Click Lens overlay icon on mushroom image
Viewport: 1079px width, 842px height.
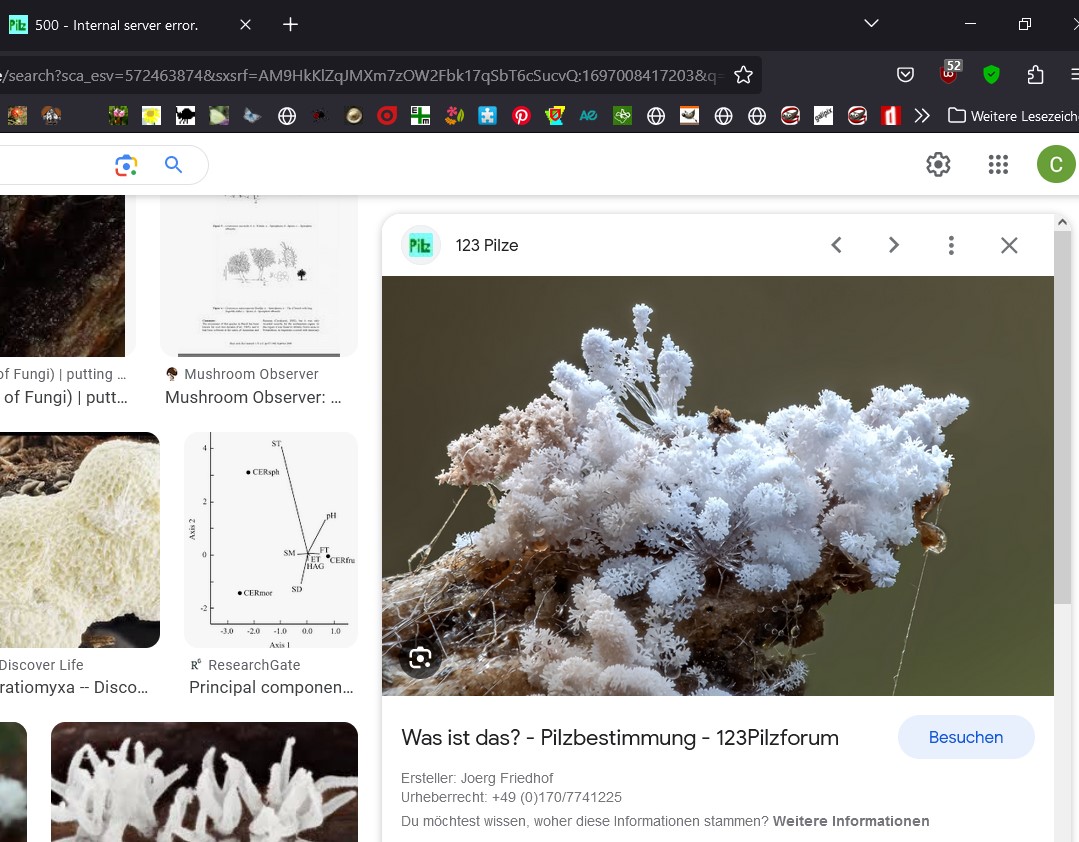pyautogui.click(x=420, y=658)
